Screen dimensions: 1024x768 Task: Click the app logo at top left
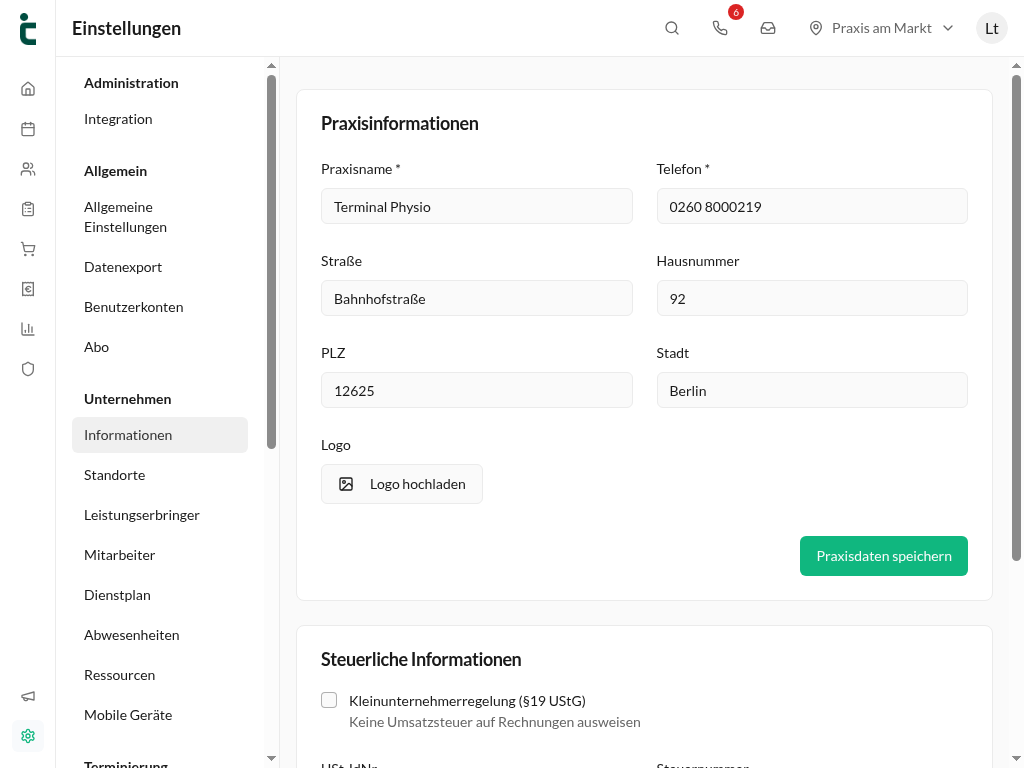tap(27, 29)
